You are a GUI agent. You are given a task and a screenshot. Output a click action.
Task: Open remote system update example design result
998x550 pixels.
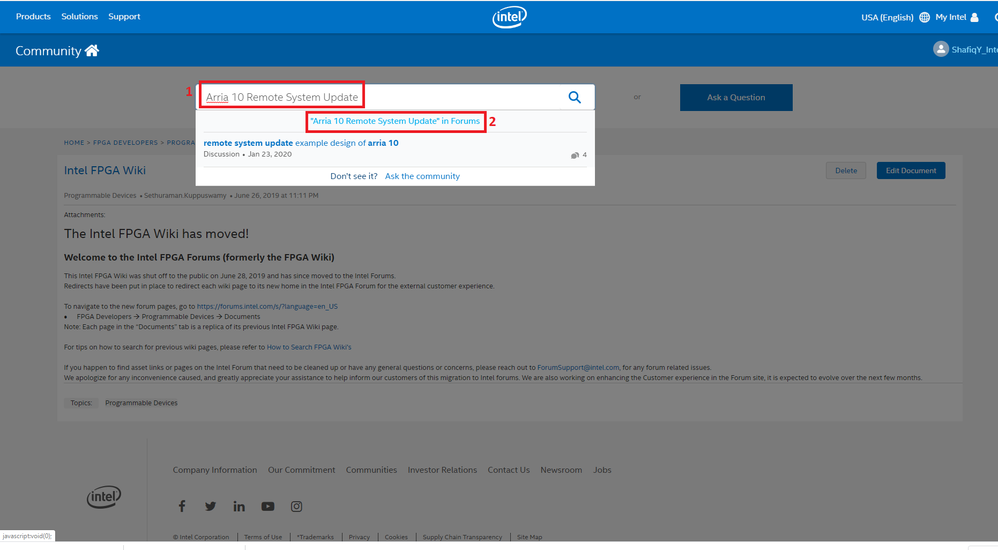click(301, 143)
